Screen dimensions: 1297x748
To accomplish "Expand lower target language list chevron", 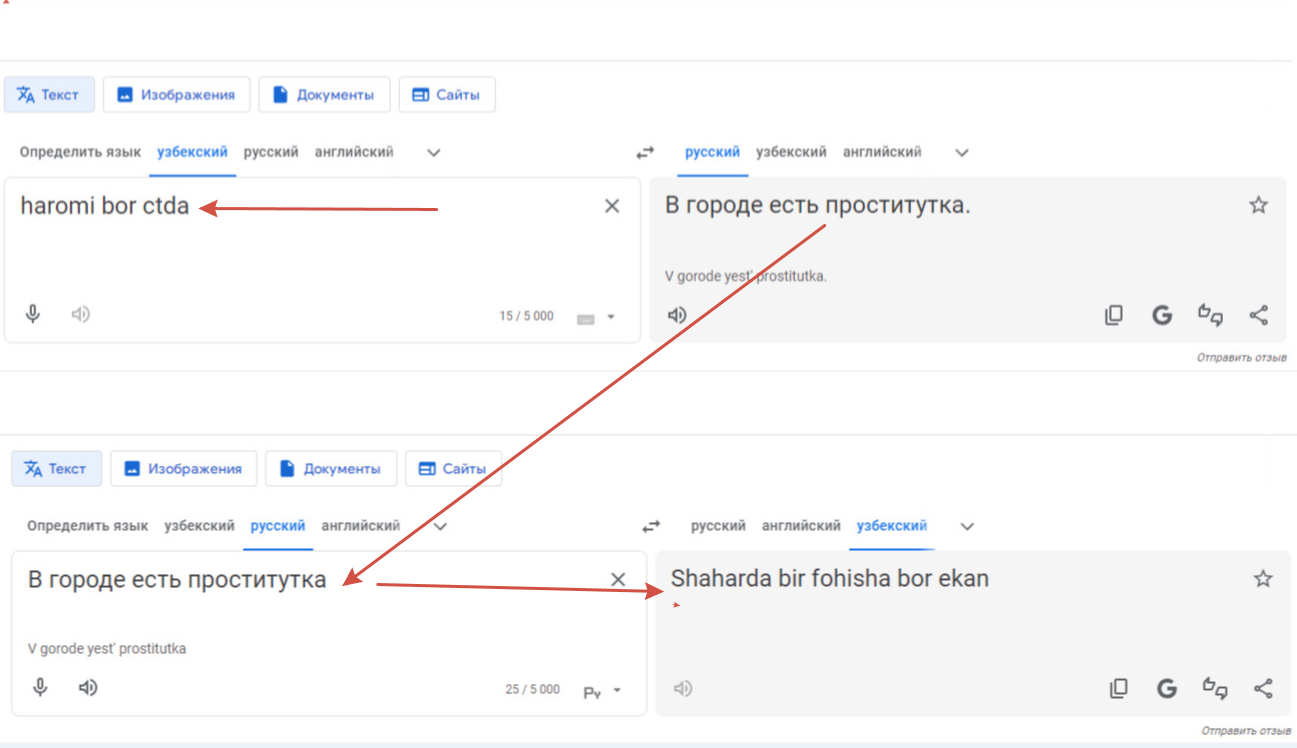I will click(x=967, y=526).
